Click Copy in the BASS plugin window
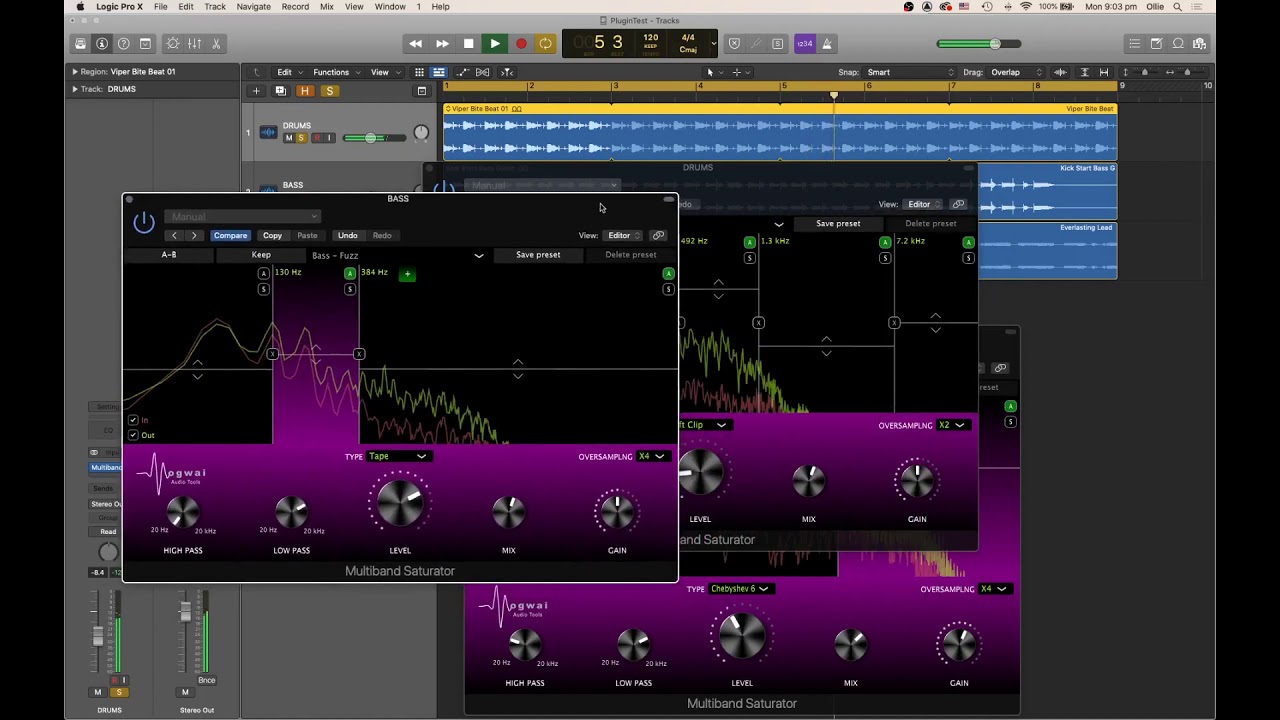The image size is (1280, 720). tap(272, 236)
